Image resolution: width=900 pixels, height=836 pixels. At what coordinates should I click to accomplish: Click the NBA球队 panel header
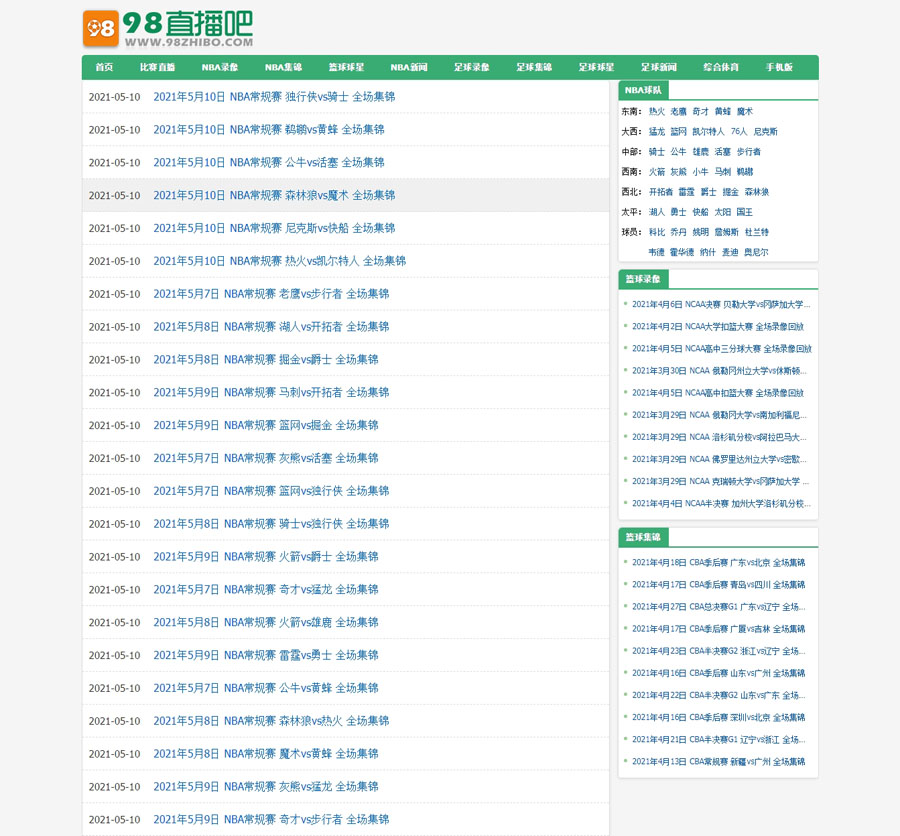pyautogui.click(x=643, y=90)
